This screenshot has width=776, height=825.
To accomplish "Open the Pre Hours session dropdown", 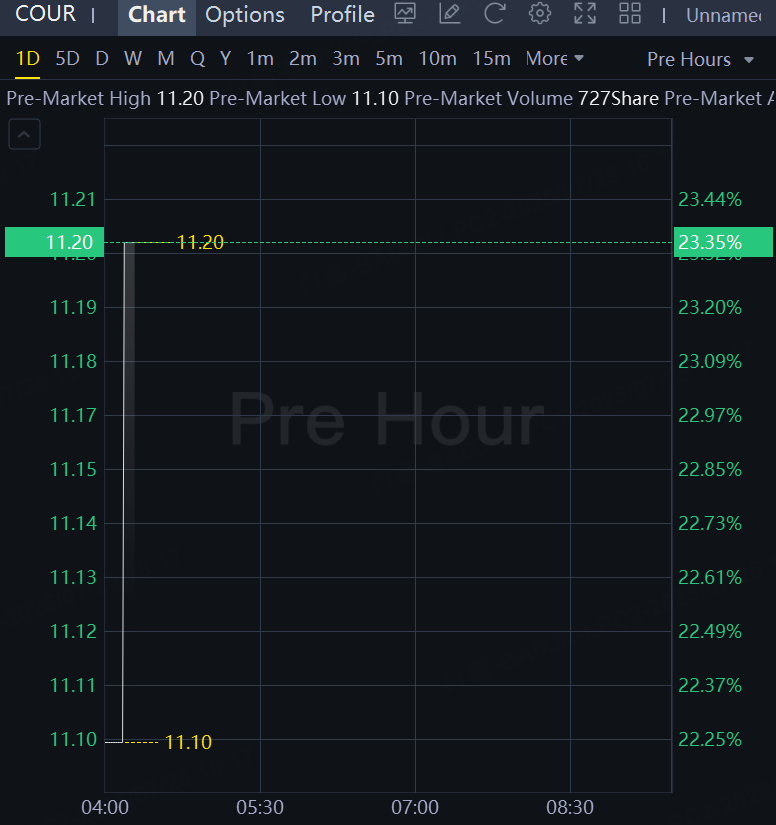I will coord(700,59).
